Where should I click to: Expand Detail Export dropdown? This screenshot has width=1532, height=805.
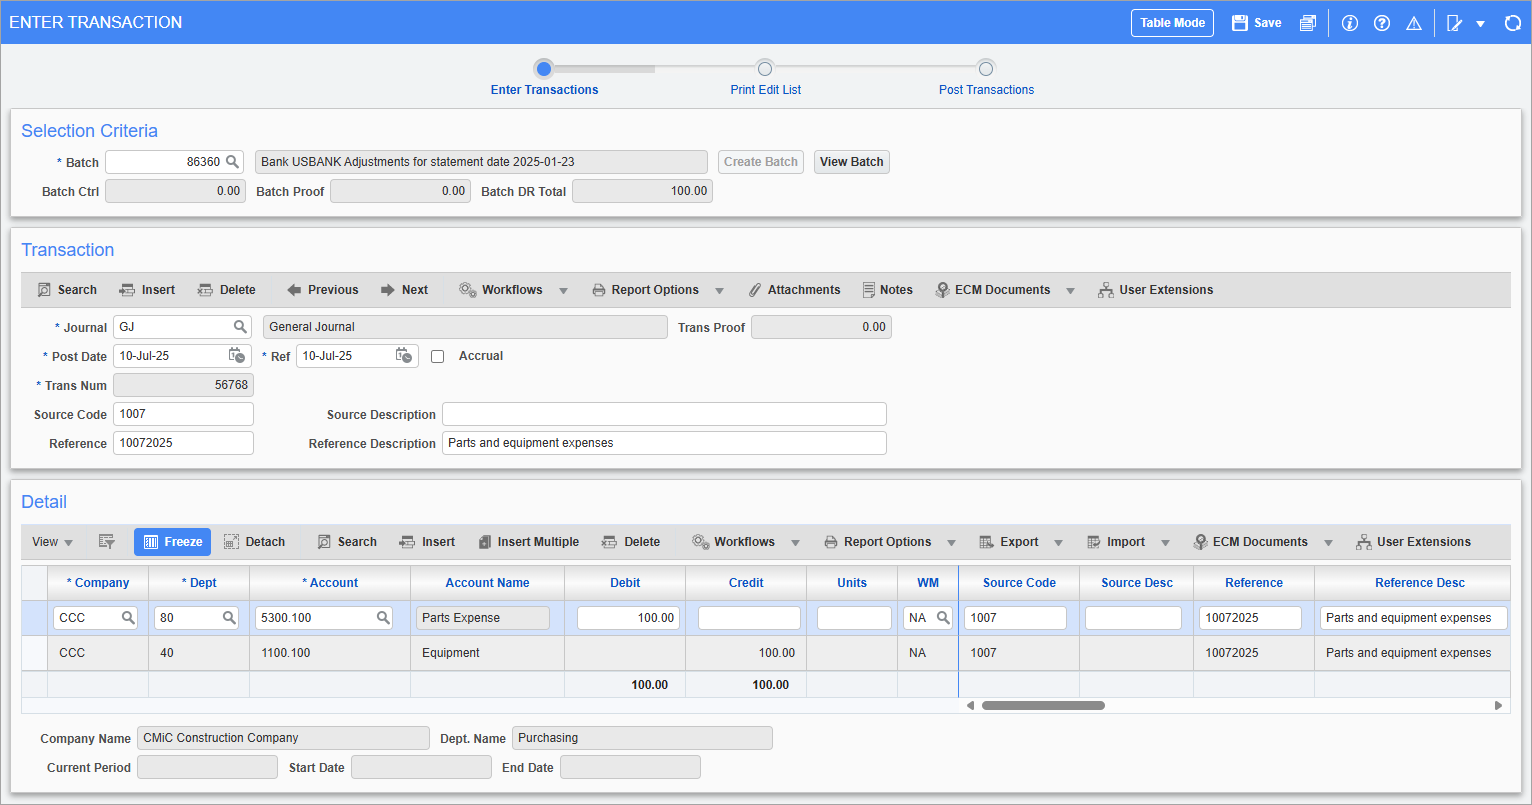coord(1059,543)
